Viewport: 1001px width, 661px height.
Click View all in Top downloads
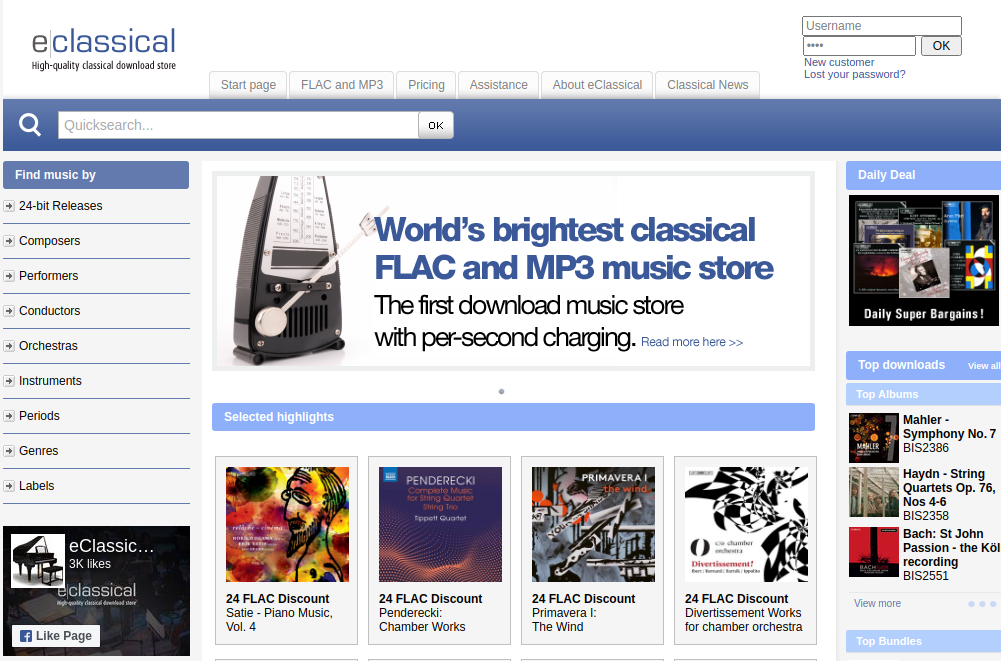(x=984, y=366)
